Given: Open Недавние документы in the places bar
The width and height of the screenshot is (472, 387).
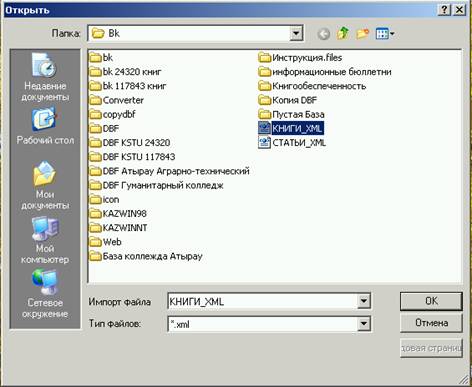Looking at the screenshot, I should click(x=45, y=77).
